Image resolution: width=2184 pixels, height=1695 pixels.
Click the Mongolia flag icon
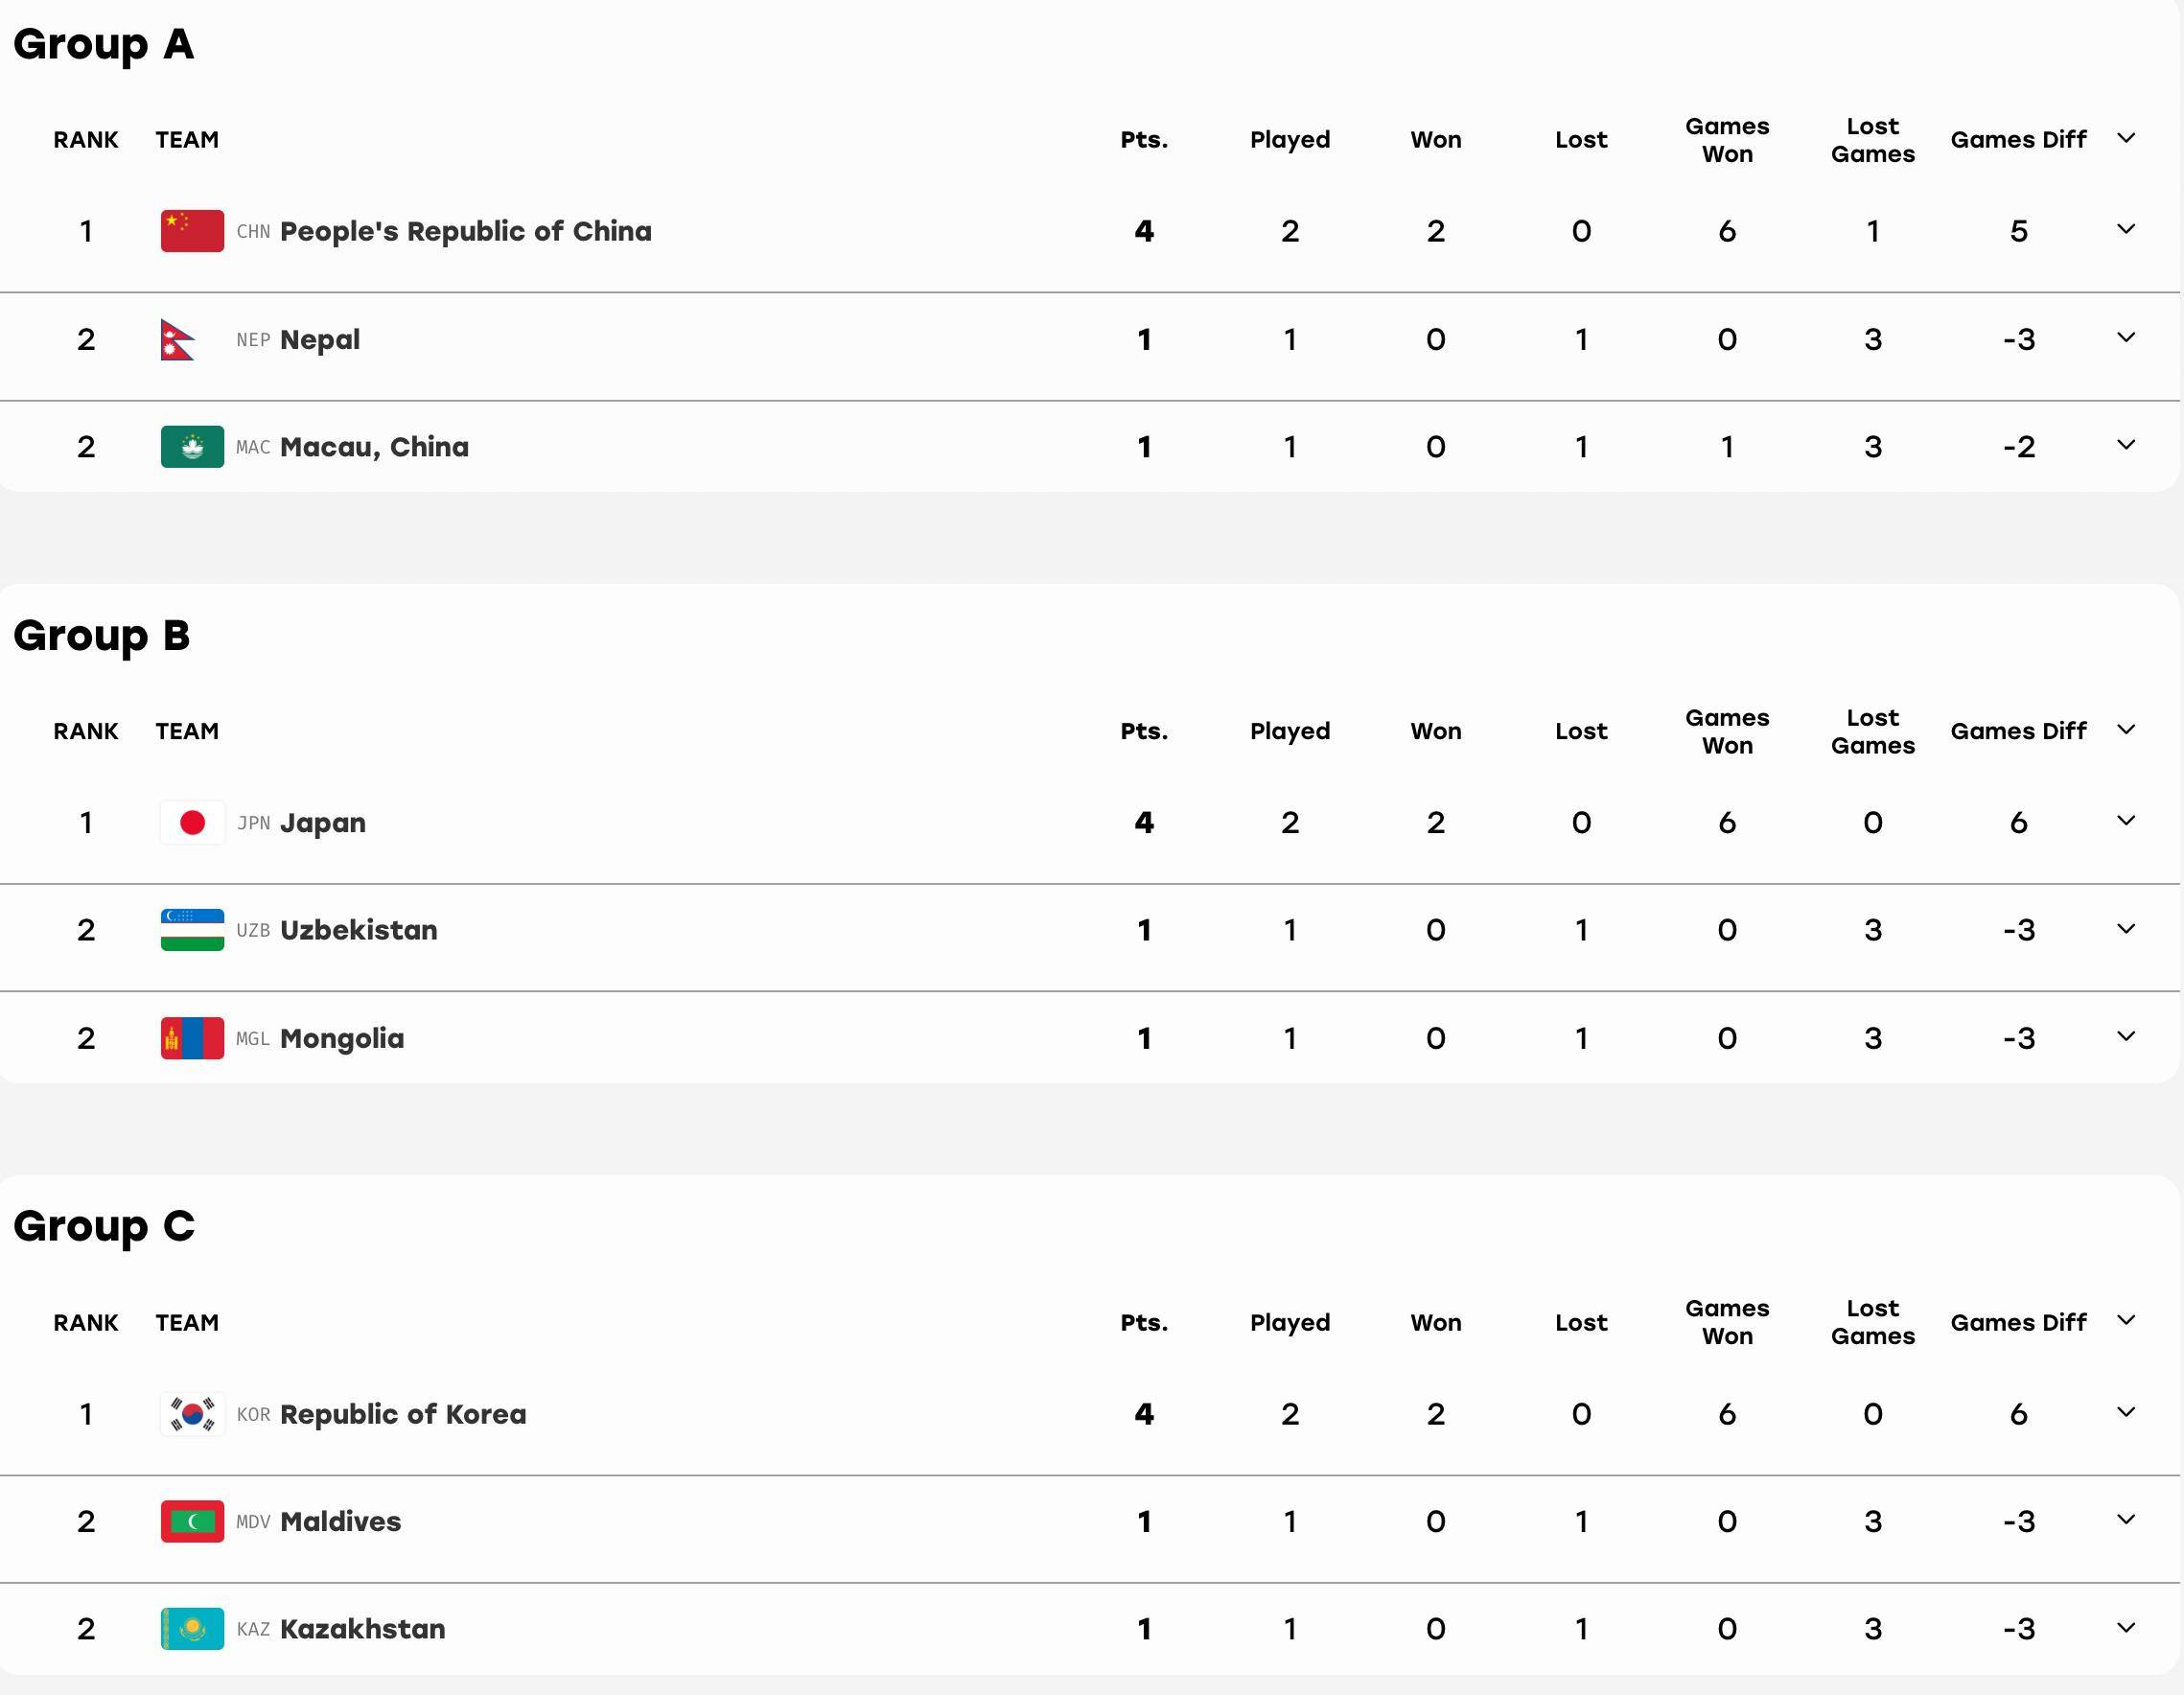coord(192,1038)
